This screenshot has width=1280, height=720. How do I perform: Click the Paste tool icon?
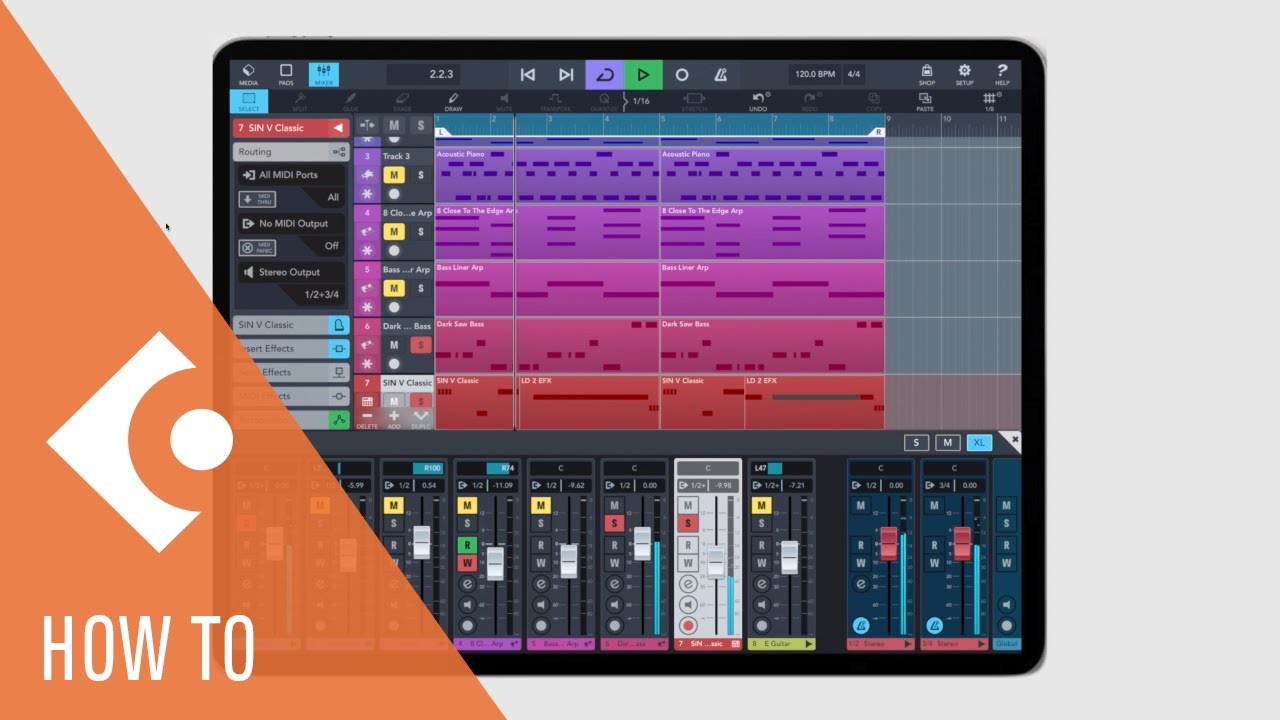coord(925,101)
